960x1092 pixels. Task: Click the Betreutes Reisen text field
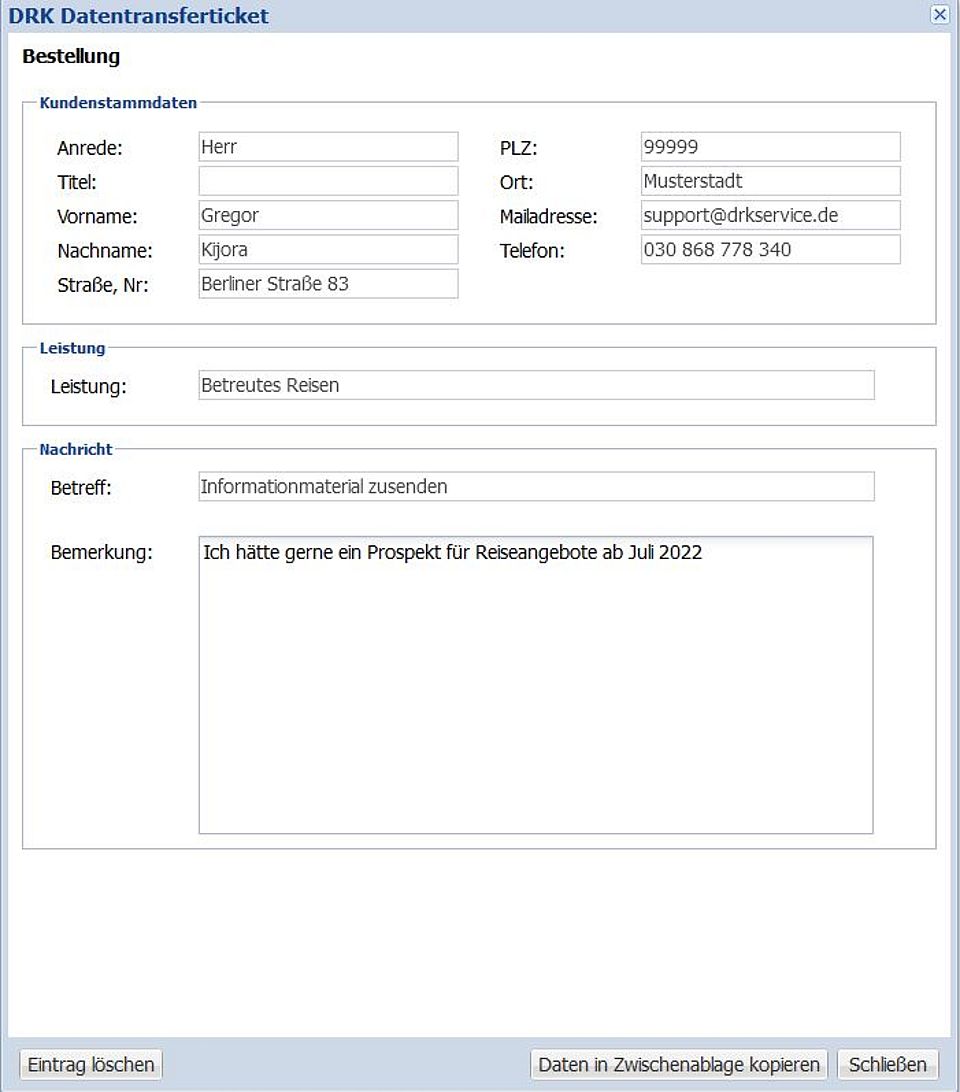click(x=536, y=385)
